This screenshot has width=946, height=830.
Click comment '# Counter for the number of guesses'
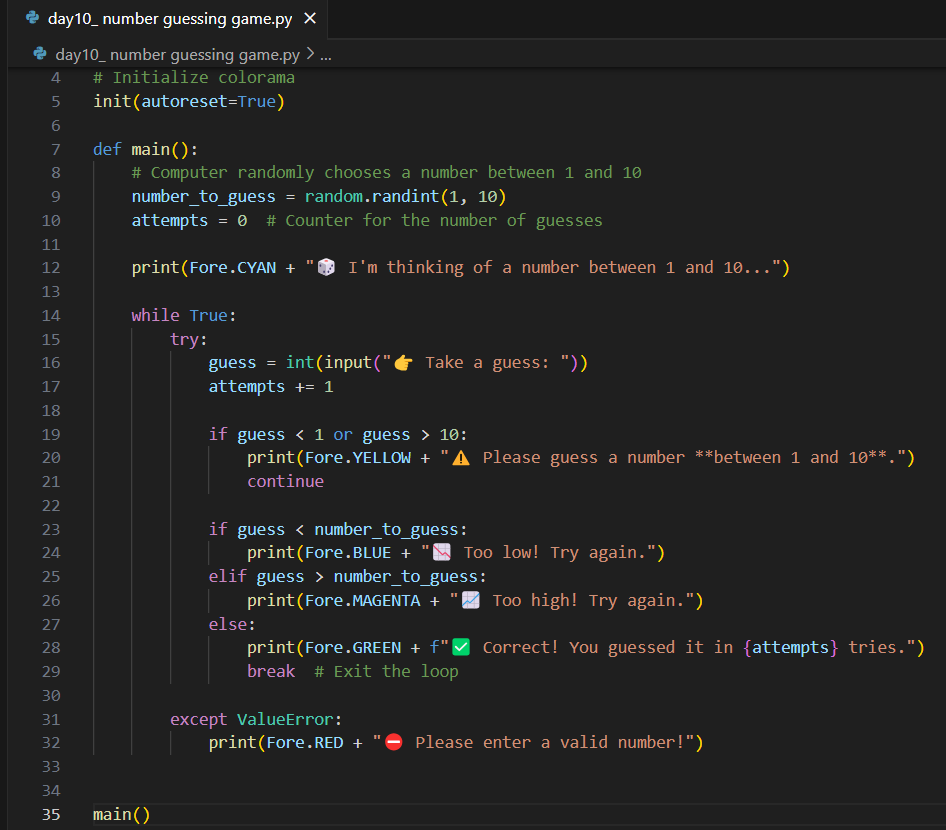tap(434, 221)
